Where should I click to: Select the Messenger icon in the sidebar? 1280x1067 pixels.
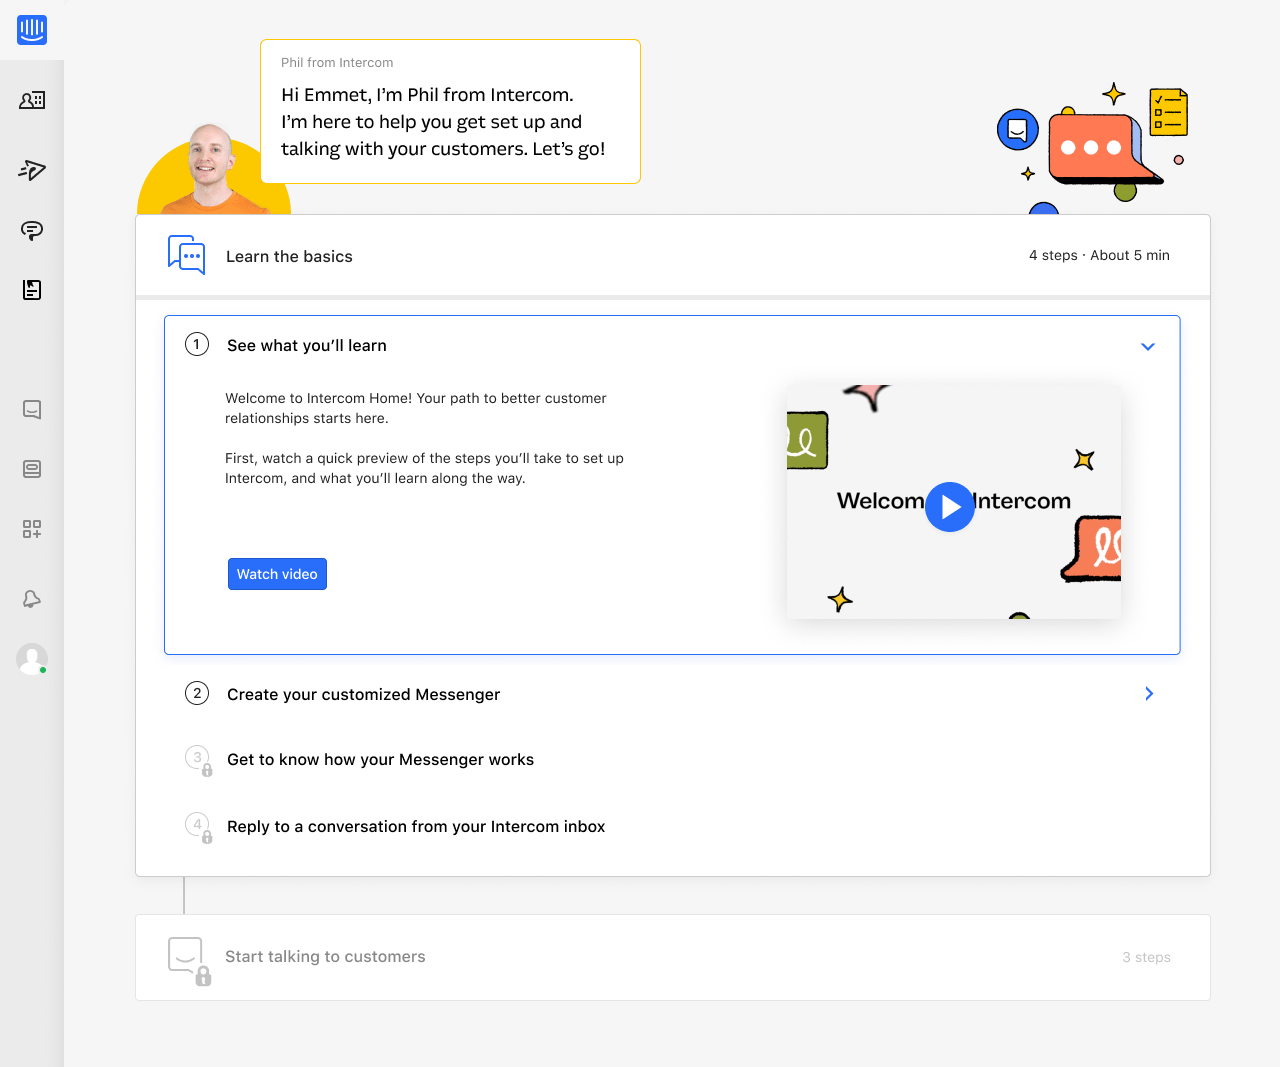point(31,409)
